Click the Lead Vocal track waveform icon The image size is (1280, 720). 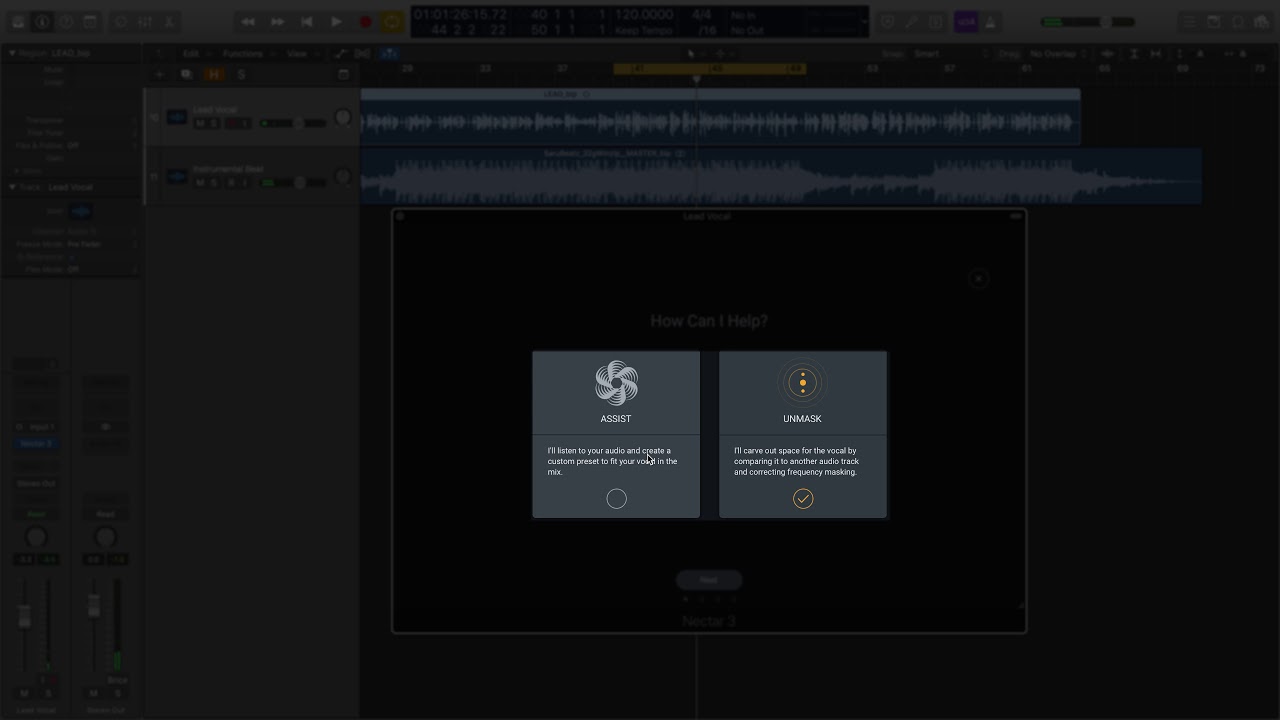pyautogui.click(x=177, y=117)
